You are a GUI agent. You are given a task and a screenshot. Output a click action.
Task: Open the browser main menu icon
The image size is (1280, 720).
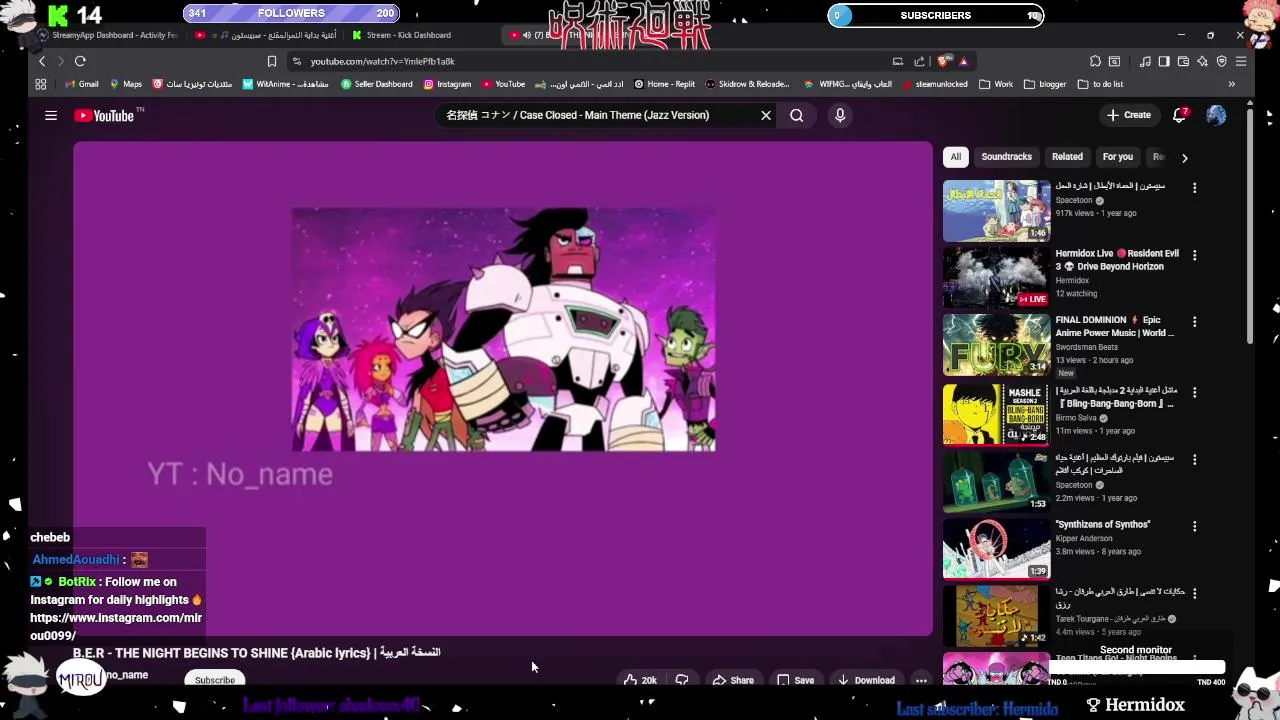coord(1241,61)
